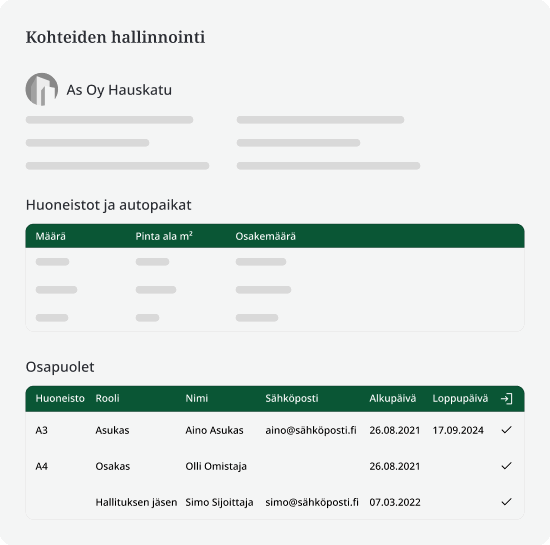The width and height of the screenshot is (550, 545).
Task: Open aino@sähköposti.fi email address
Action: (x=311, y=430)
